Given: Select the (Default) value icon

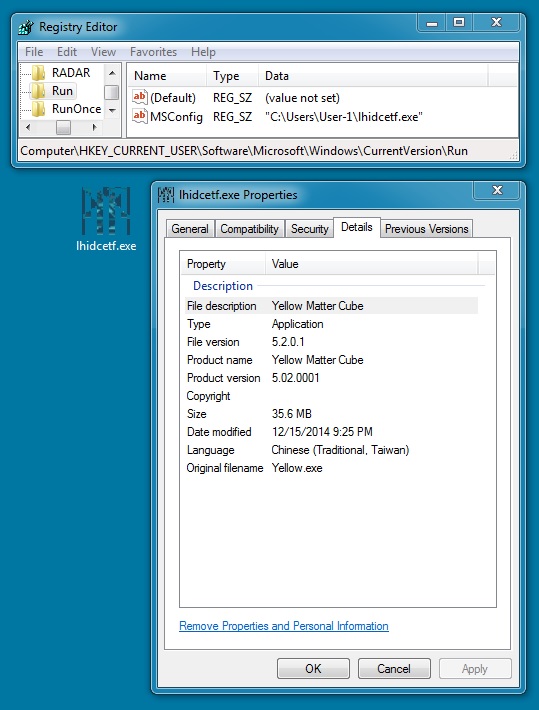Looking at the screenshot, I should coord(140,97).
